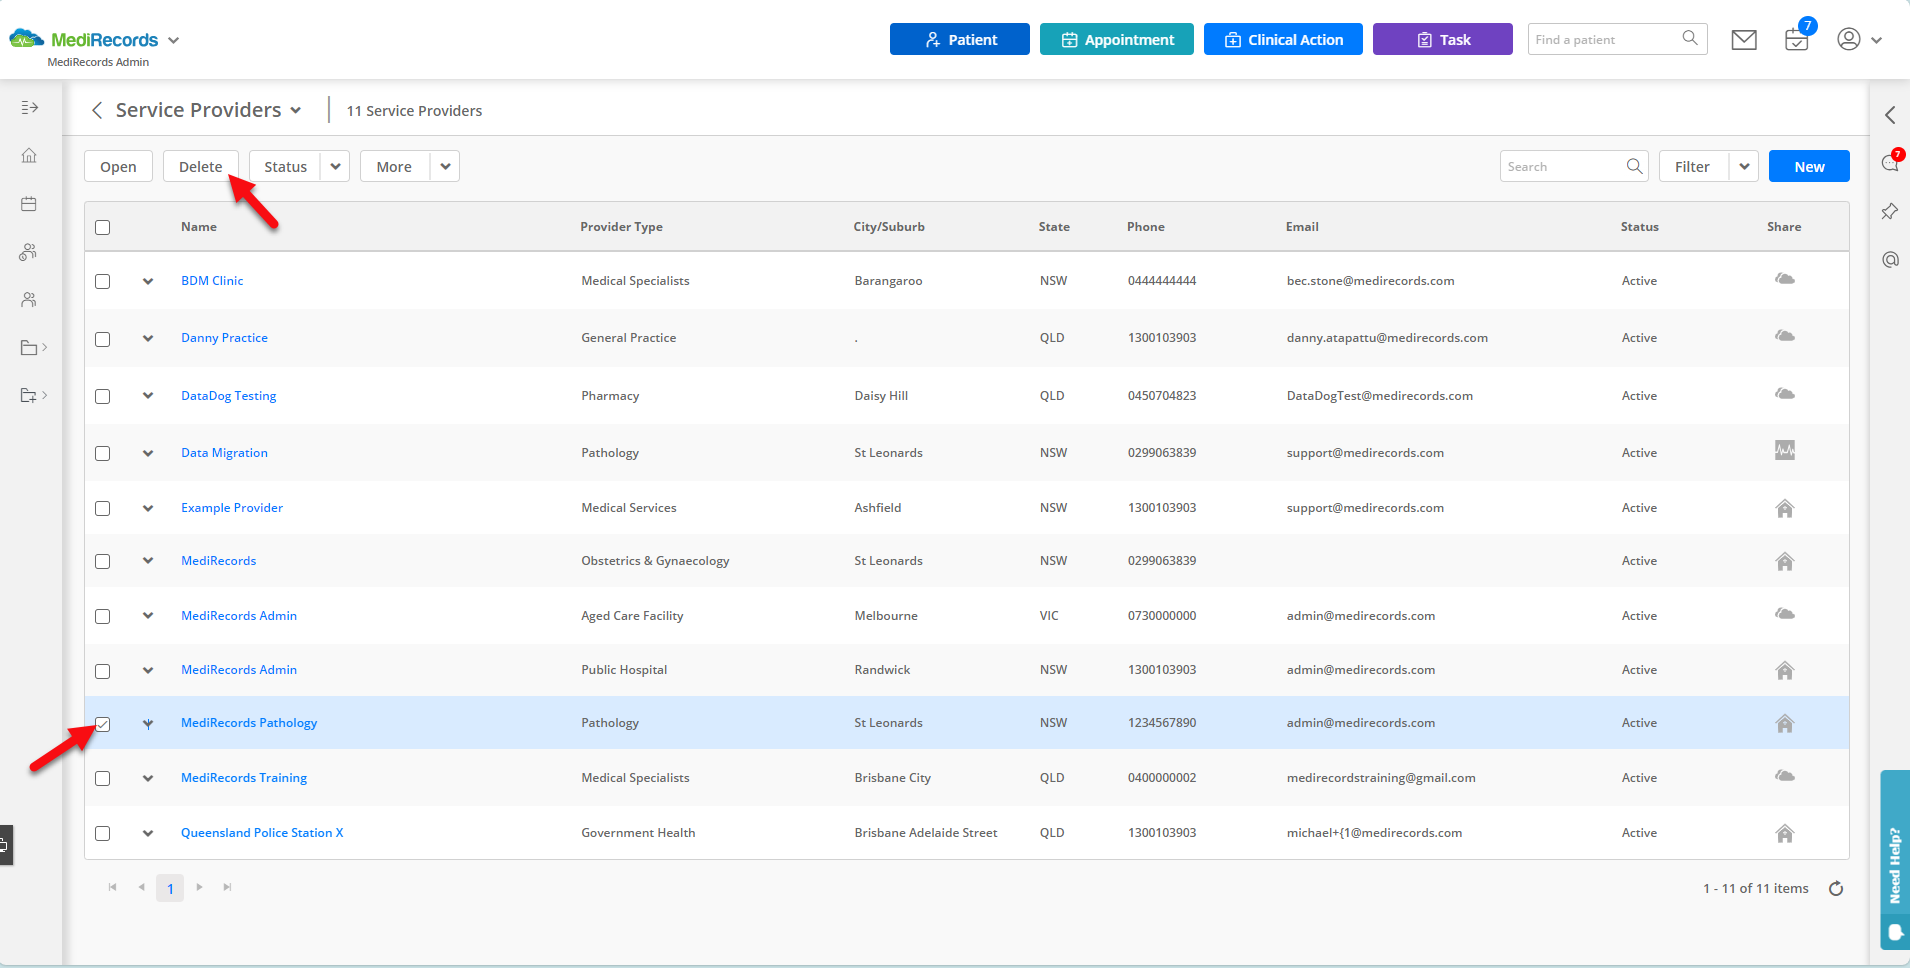Click the house share icon for Example Provider

[x=1784, y=508]
